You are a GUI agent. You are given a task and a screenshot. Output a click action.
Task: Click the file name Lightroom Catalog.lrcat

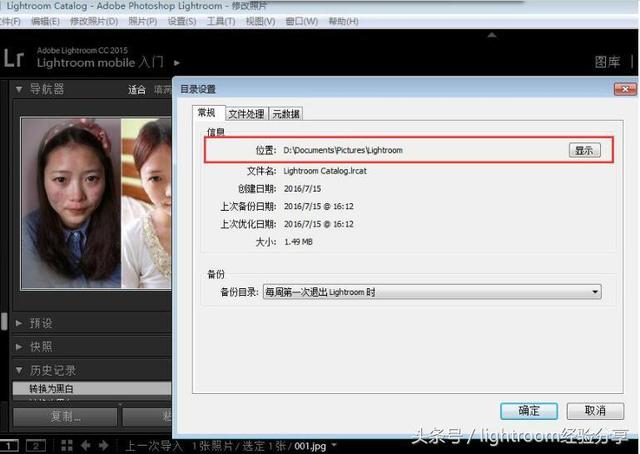click(325, 171)
